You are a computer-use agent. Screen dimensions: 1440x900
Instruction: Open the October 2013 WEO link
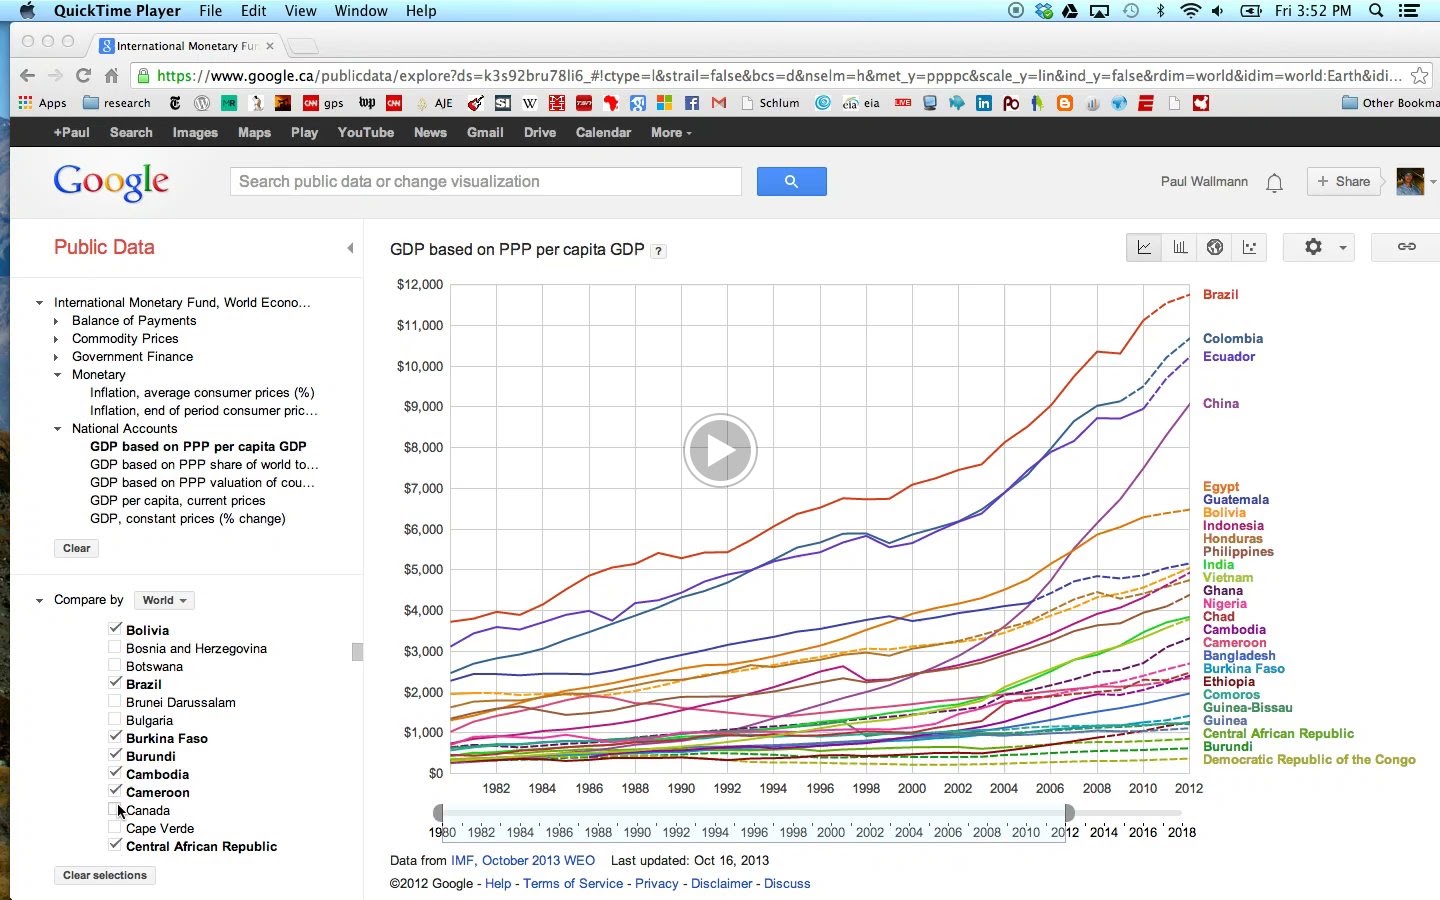tap(538, 860)
